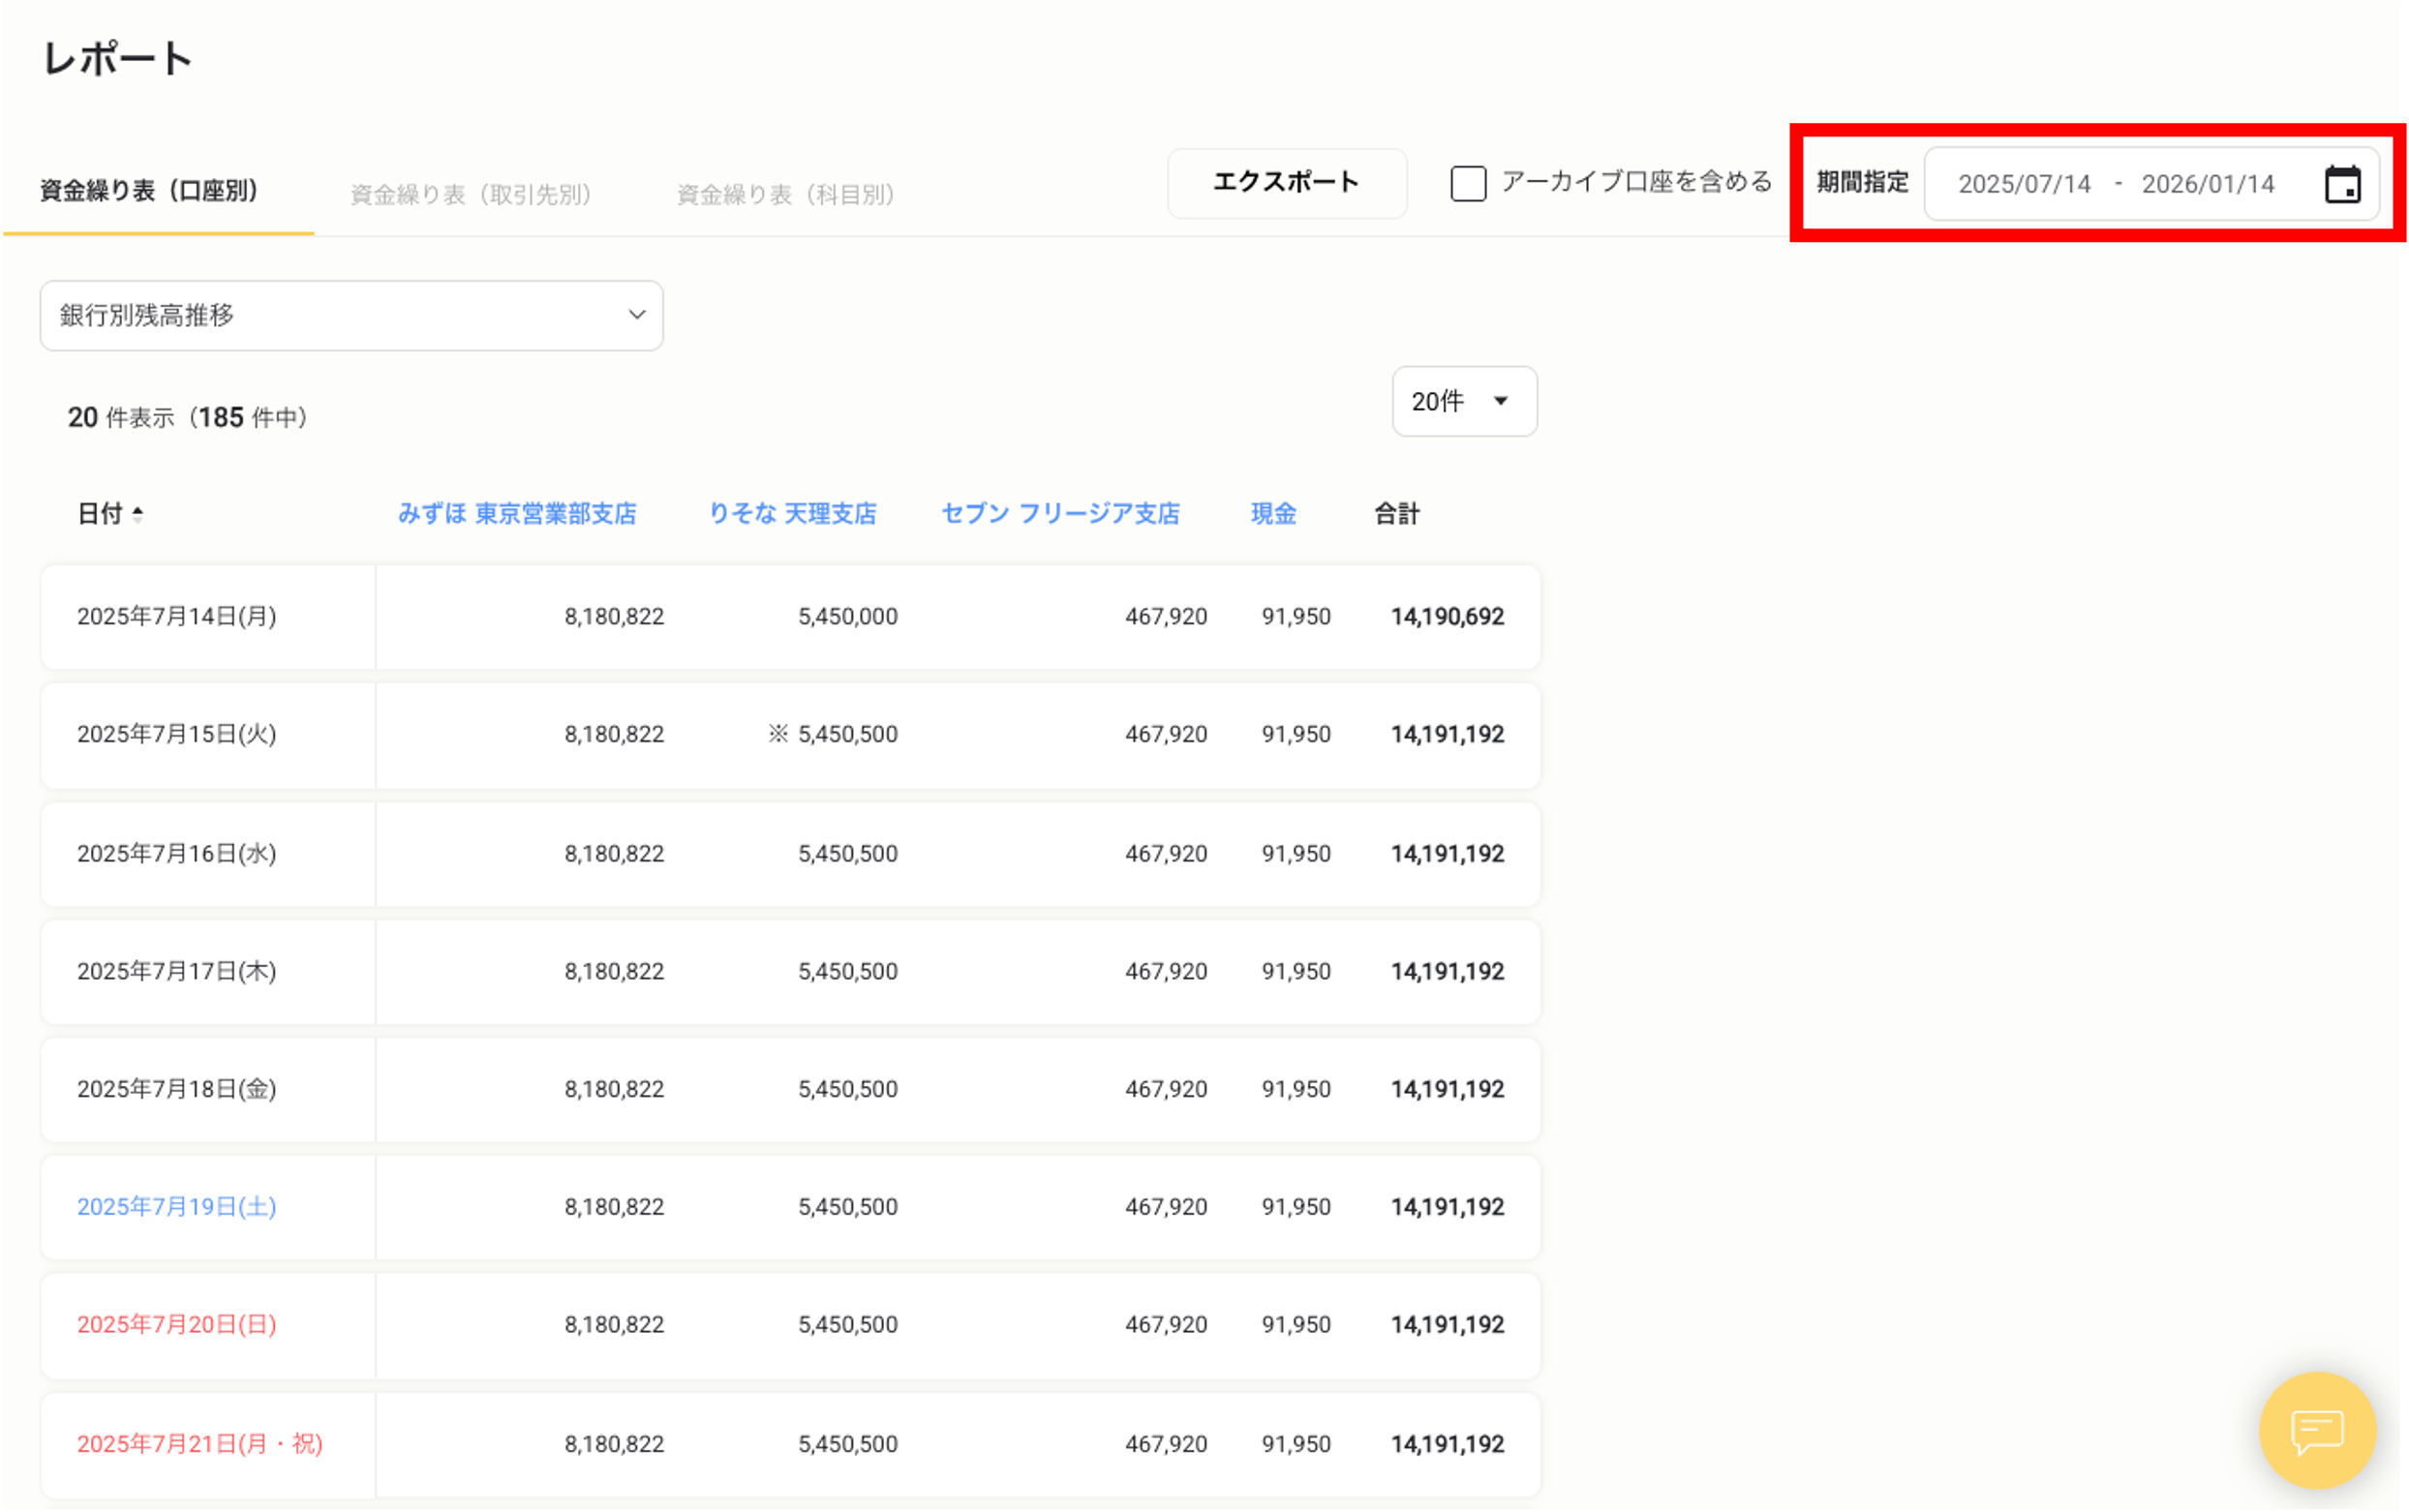
Task: Switch to 資金繰り表（取引先別）tab
Action: (x=471, y=194)
